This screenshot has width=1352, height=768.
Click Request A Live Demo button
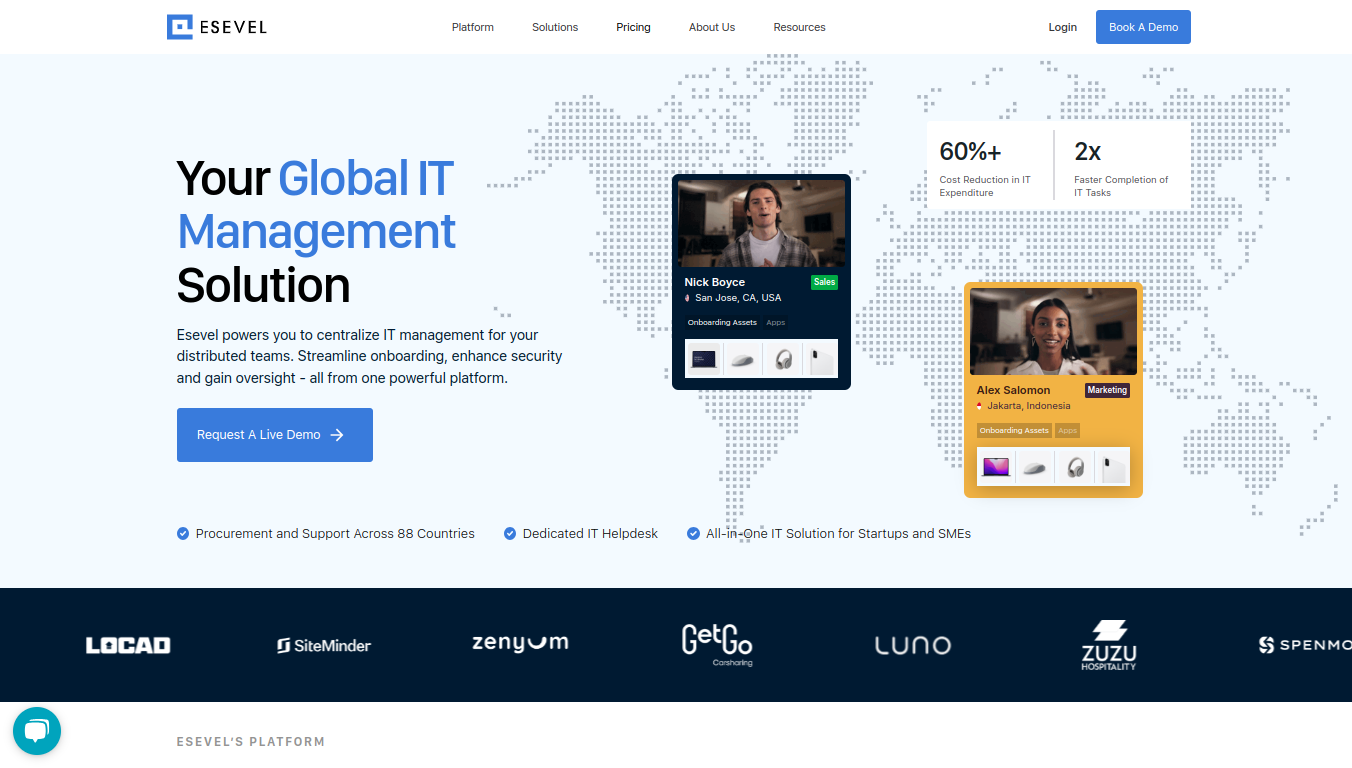(275, 435)
